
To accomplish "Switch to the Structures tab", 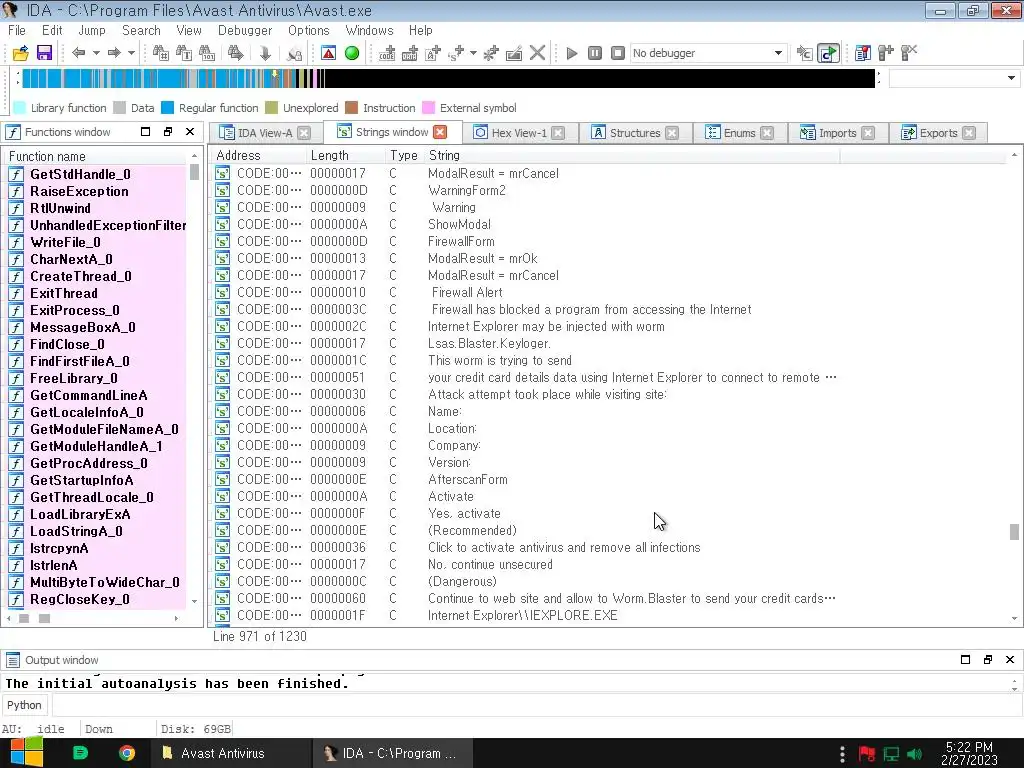I will (635, 133).
